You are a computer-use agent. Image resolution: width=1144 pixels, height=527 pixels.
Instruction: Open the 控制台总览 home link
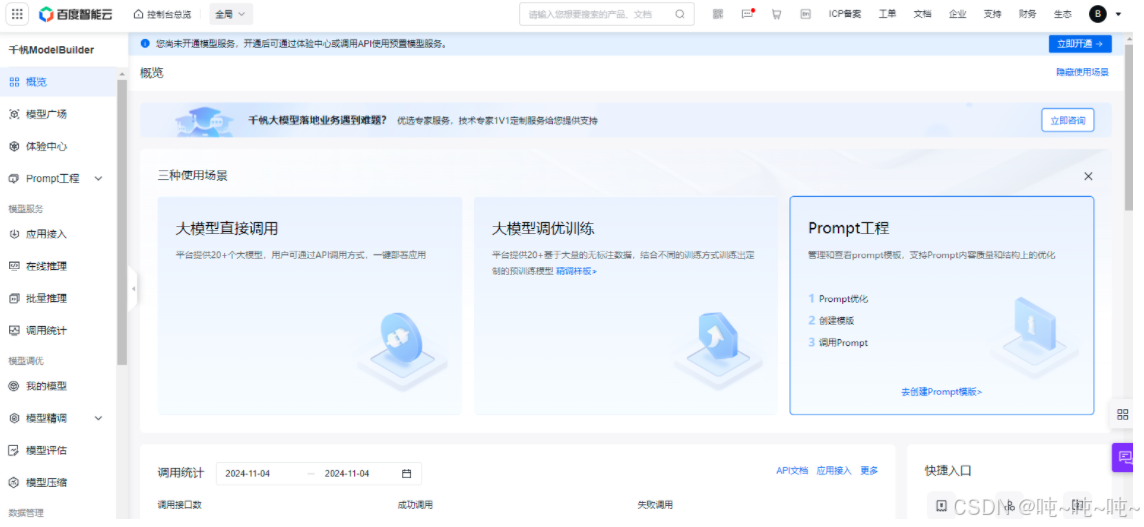(x=162, y=14)
